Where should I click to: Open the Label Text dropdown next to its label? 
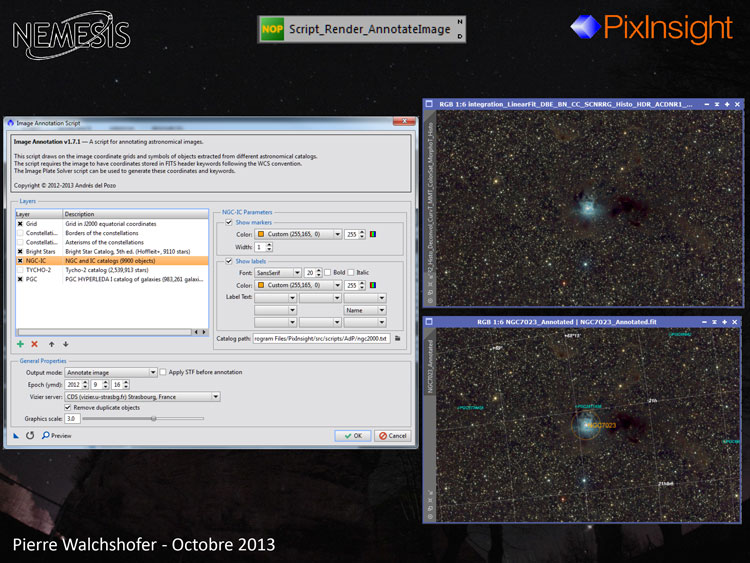pos(276,298)
